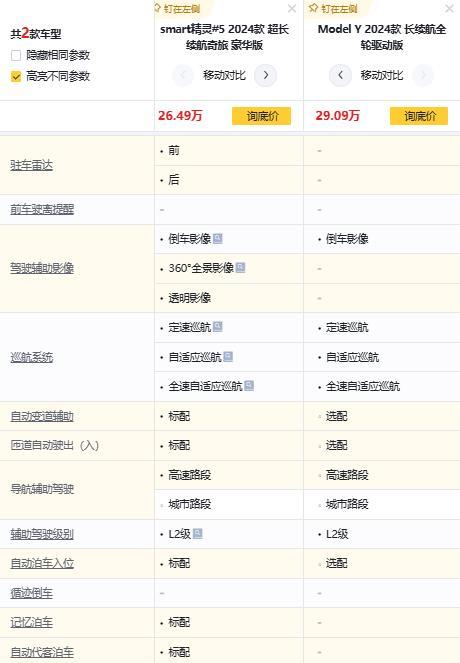This screenshot has width=460, height=663.
Task: Click the pin icon above Model Y column
Action: click(313, 8)
